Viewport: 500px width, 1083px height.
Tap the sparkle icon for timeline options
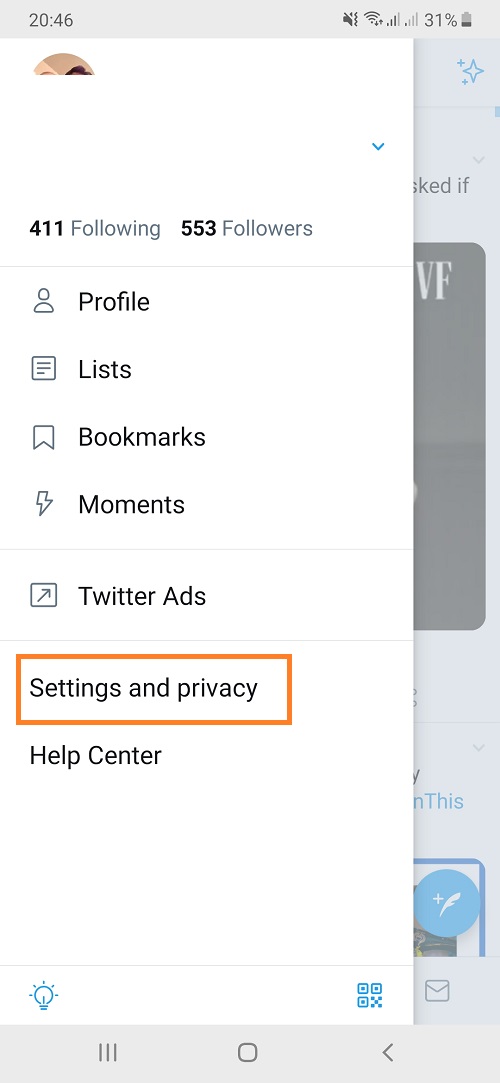[470, 71]
